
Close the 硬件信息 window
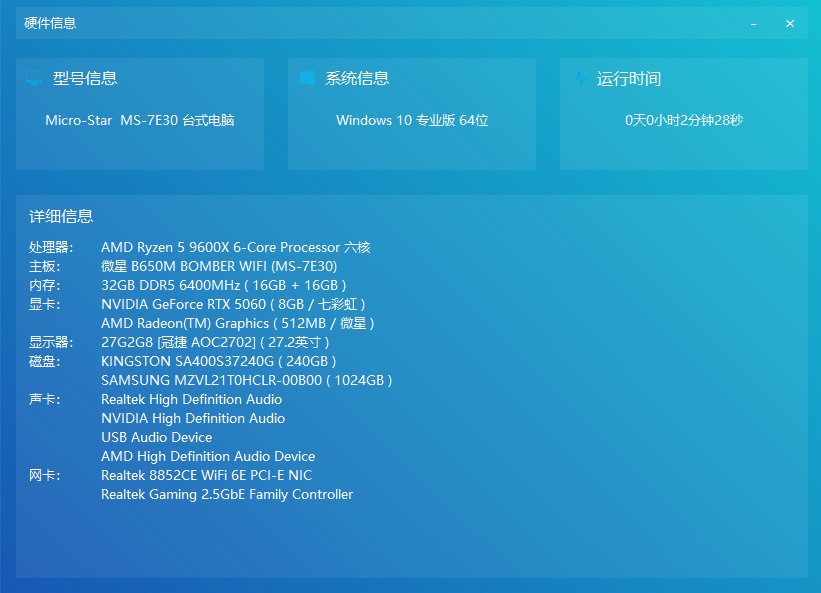[x=790, y=24]
